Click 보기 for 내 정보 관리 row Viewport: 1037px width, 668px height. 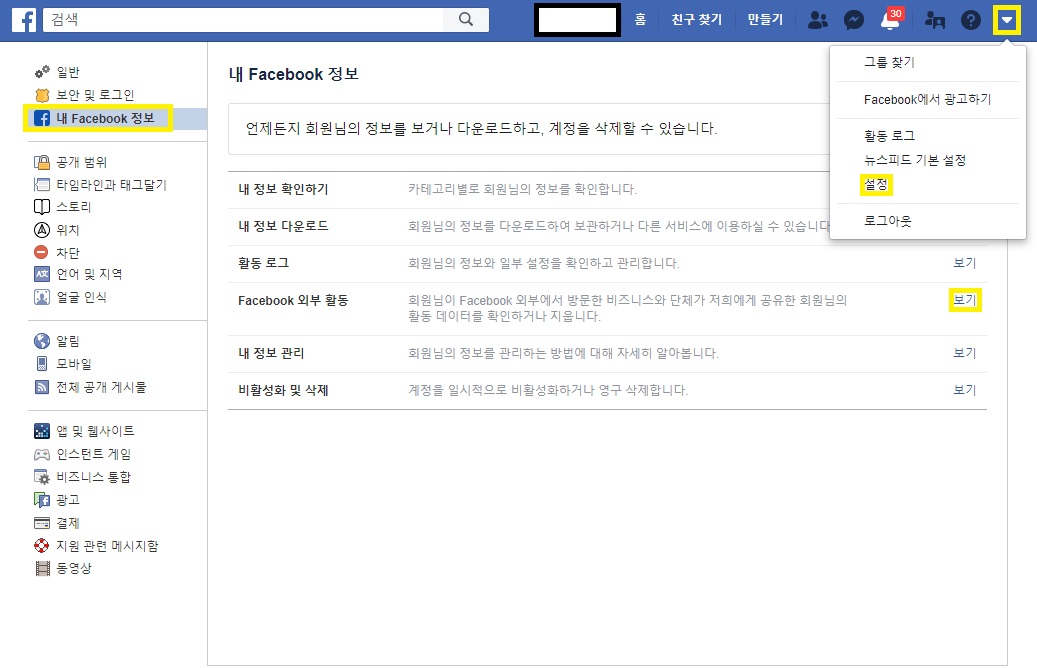click(964, 353)
